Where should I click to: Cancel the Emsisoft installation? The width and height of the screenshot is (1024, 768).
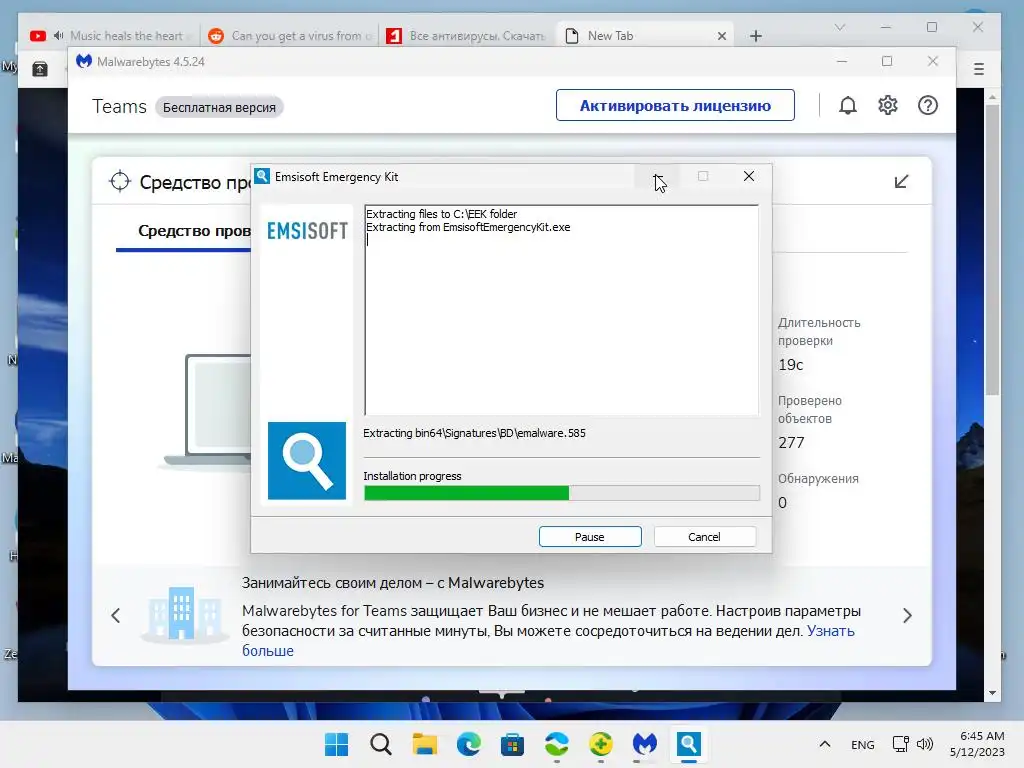point(705,537)
